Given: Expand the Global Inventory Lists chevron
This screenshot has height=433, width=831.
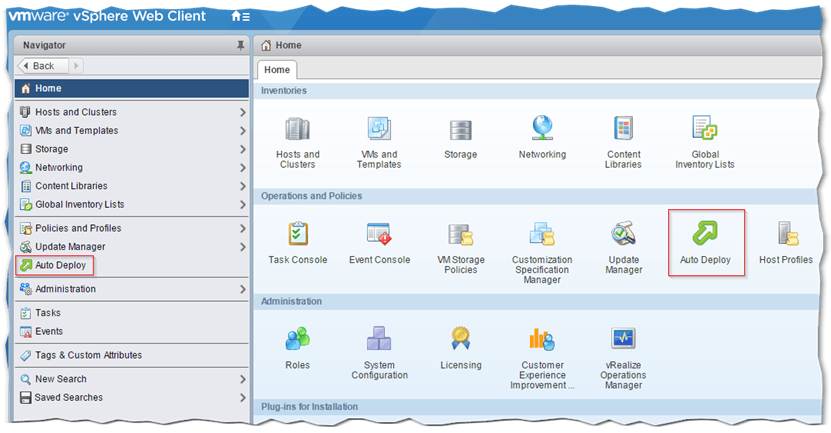Looking at the screenshot, I should pos(242,205).
